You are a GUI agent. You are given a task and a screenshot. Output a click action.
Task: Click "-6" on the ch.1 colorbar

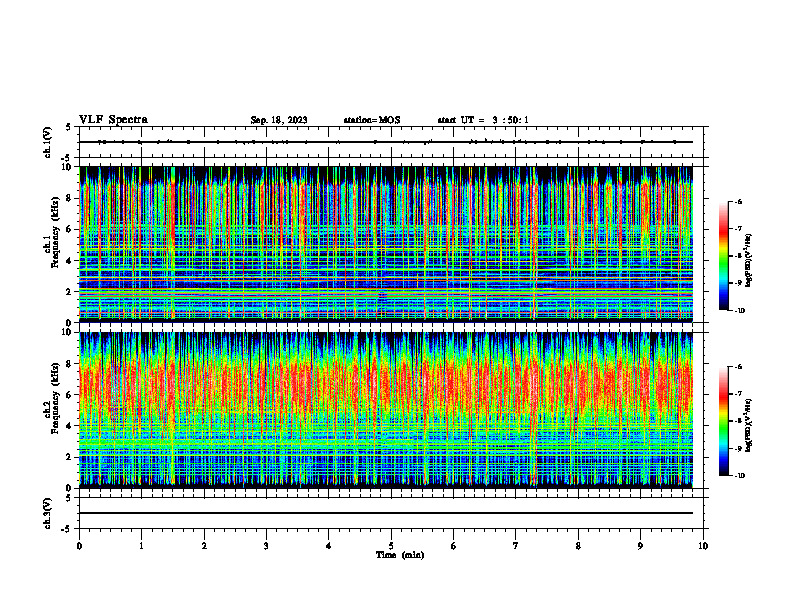coord(738,202)
